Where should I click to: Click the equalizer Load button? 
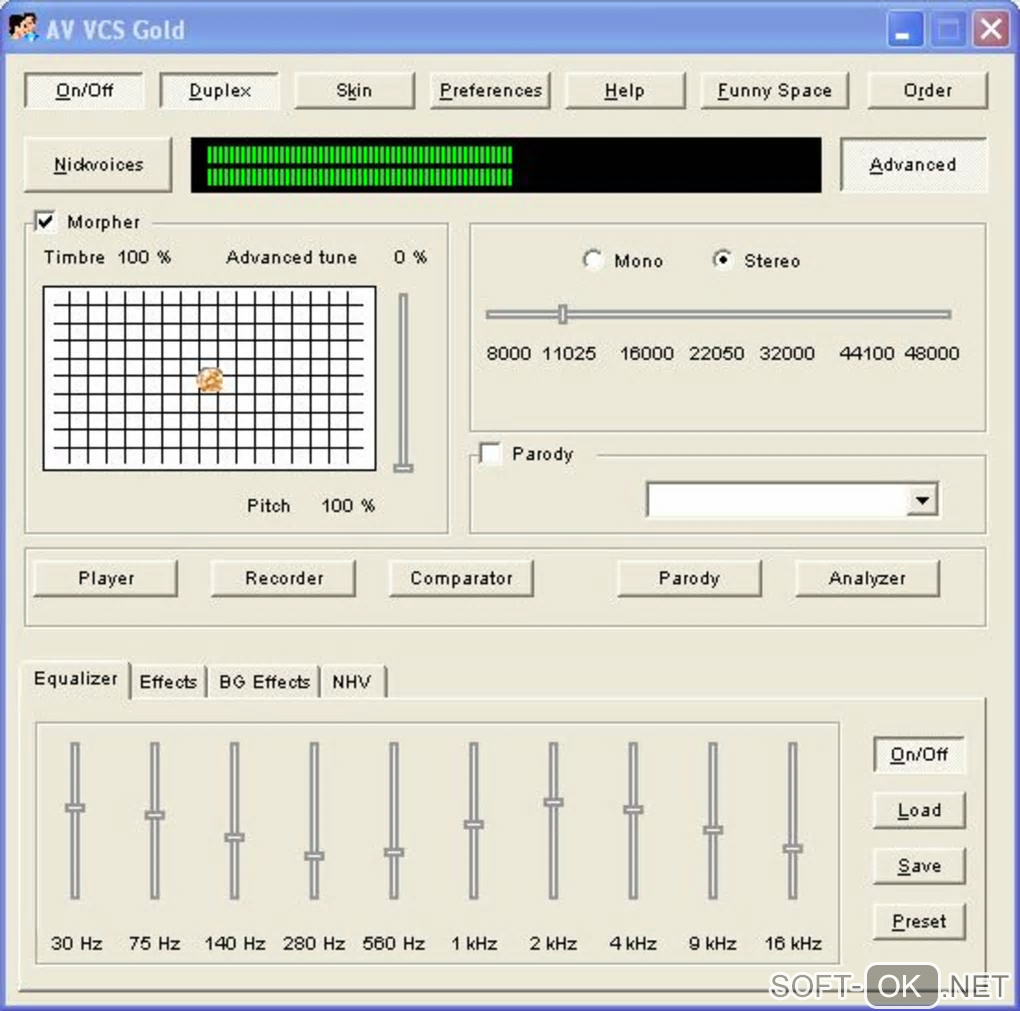(x=919, y=811)
